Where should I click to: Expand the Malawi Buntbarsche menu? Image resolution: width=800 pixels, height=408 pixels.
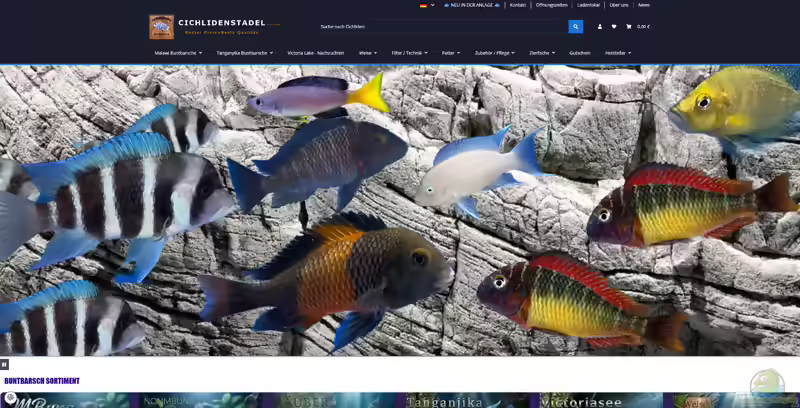click(179, 53)
